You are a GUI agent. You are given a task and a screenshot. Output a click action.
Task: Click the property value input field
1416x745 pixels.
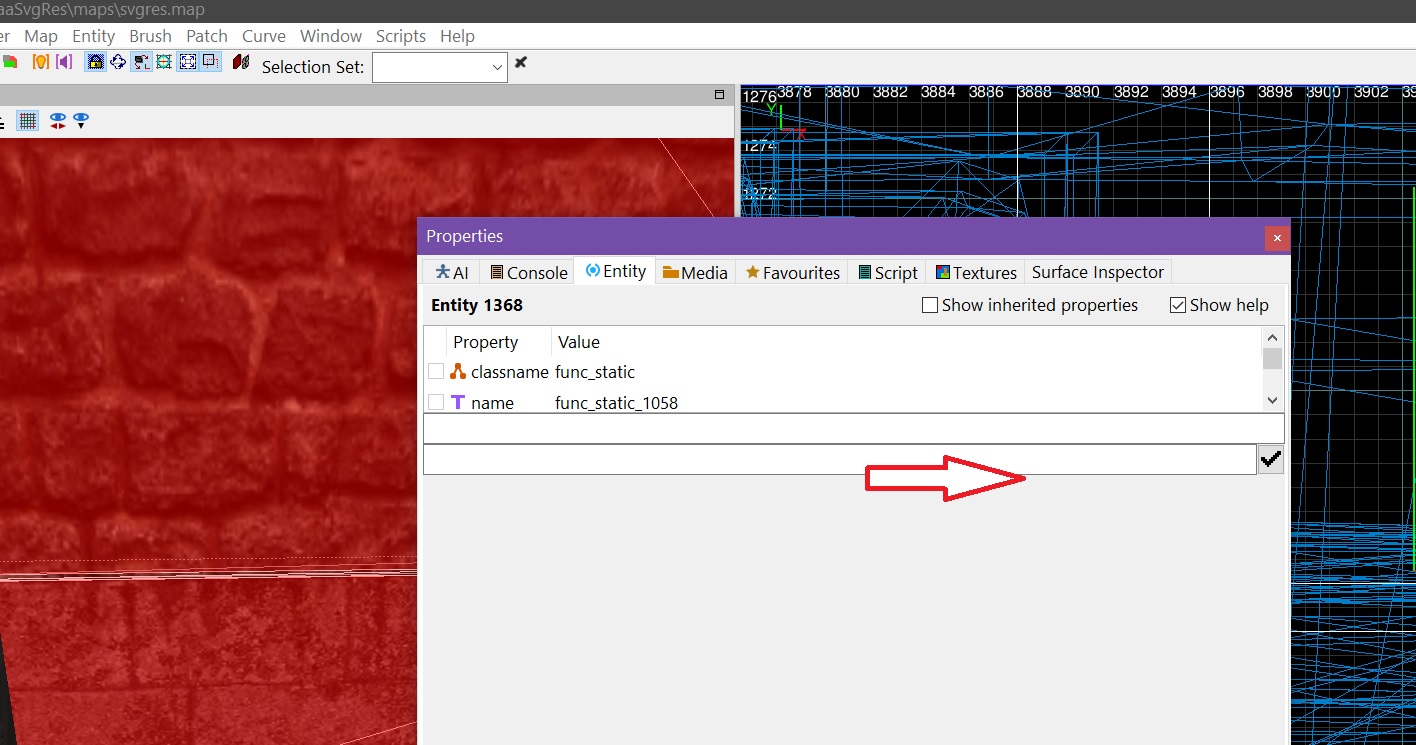pyautogui.click(x=839, y=460)
